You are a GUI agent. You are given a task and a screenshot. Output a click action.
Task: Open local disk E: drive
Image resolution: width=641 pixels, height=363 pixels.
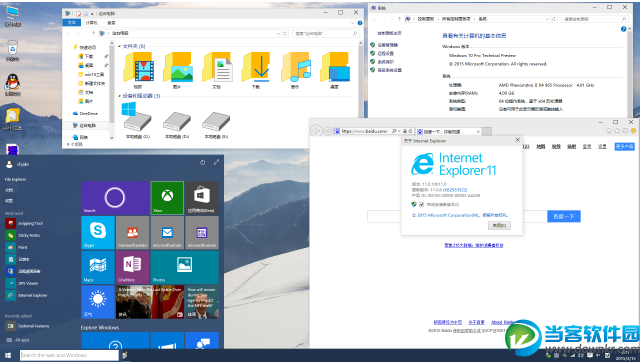click(216, 124)
